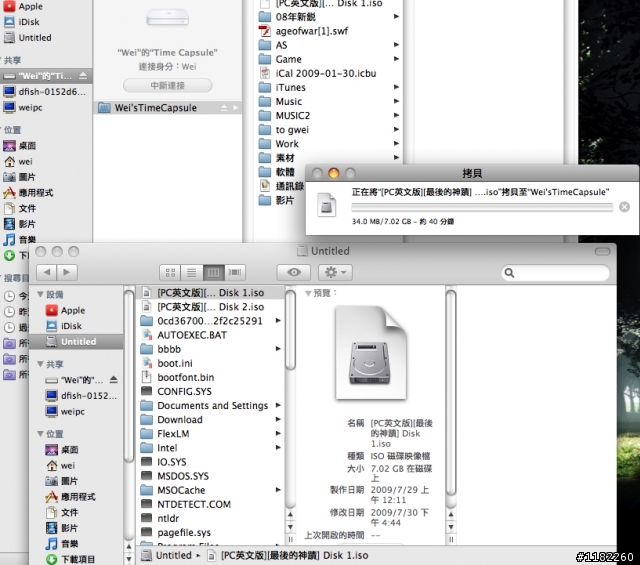Viewport: 640px width, 565px height.
Task: Expand the Music folder arrow in back window
Action: [x=396, y=101]
